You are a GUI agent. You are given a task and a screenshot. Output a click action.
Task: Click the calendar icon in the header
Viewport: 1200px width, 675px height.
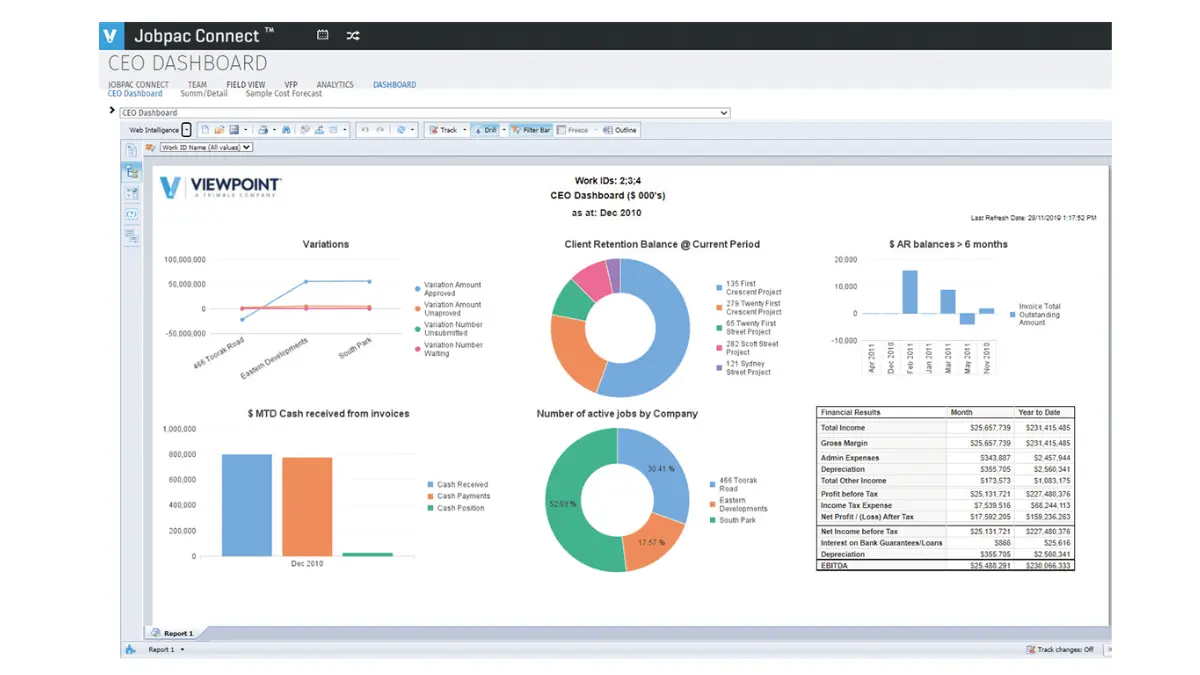point(323,35)
